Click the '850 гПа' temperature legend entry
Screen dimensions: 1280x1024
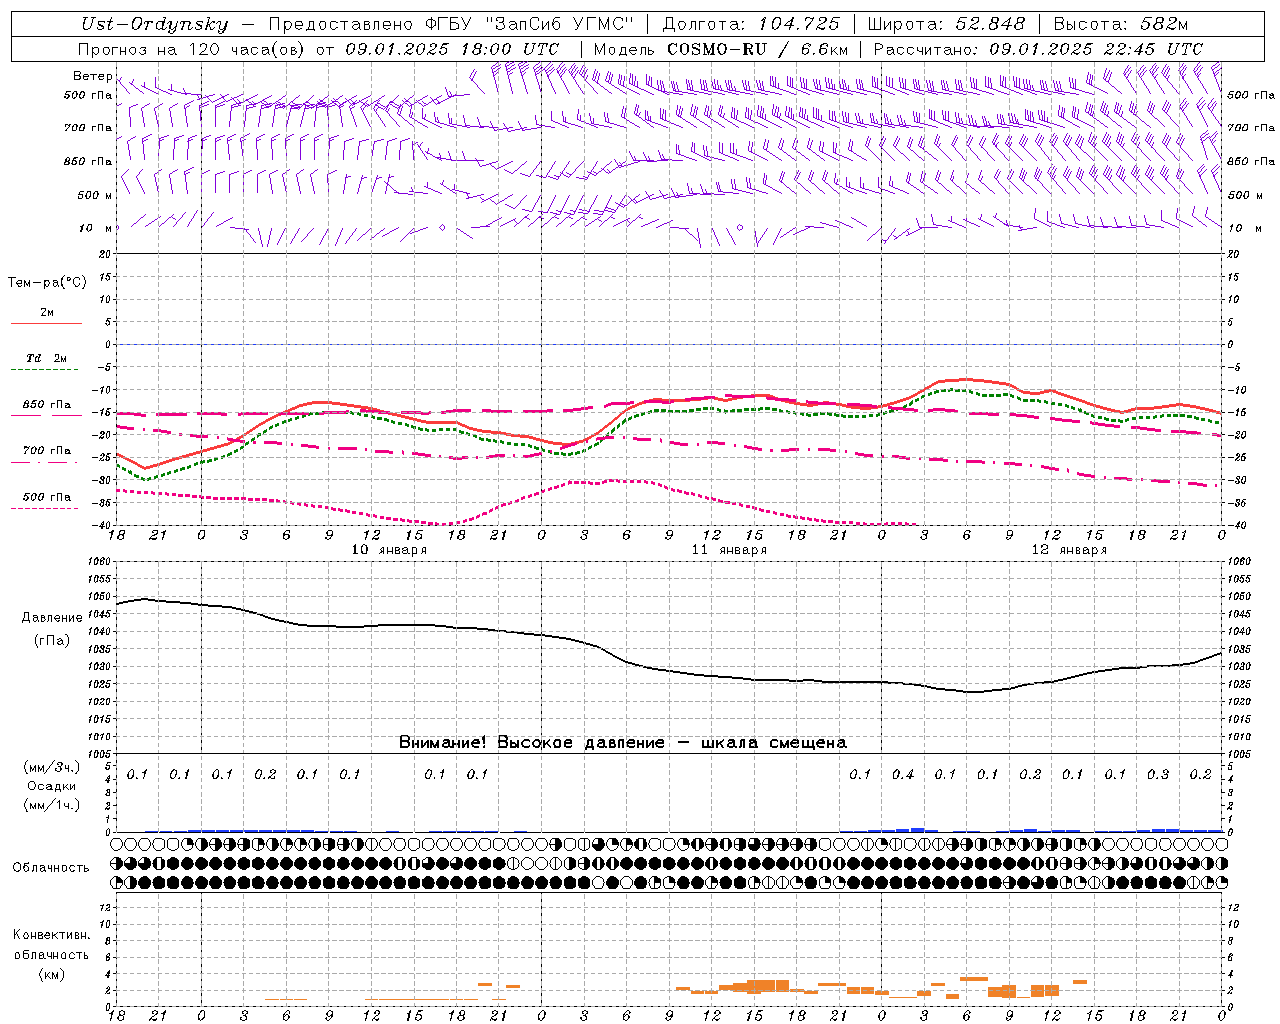[x=47, y=405]
